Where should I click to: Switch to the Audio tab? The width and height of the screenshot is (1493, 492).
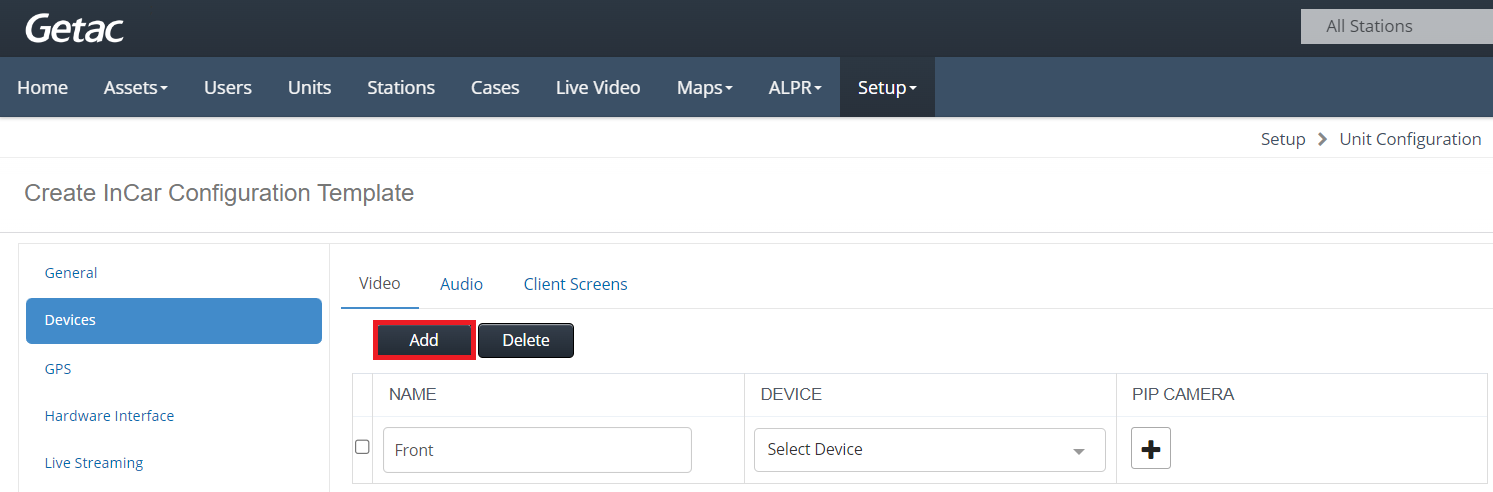coord(461,284)
